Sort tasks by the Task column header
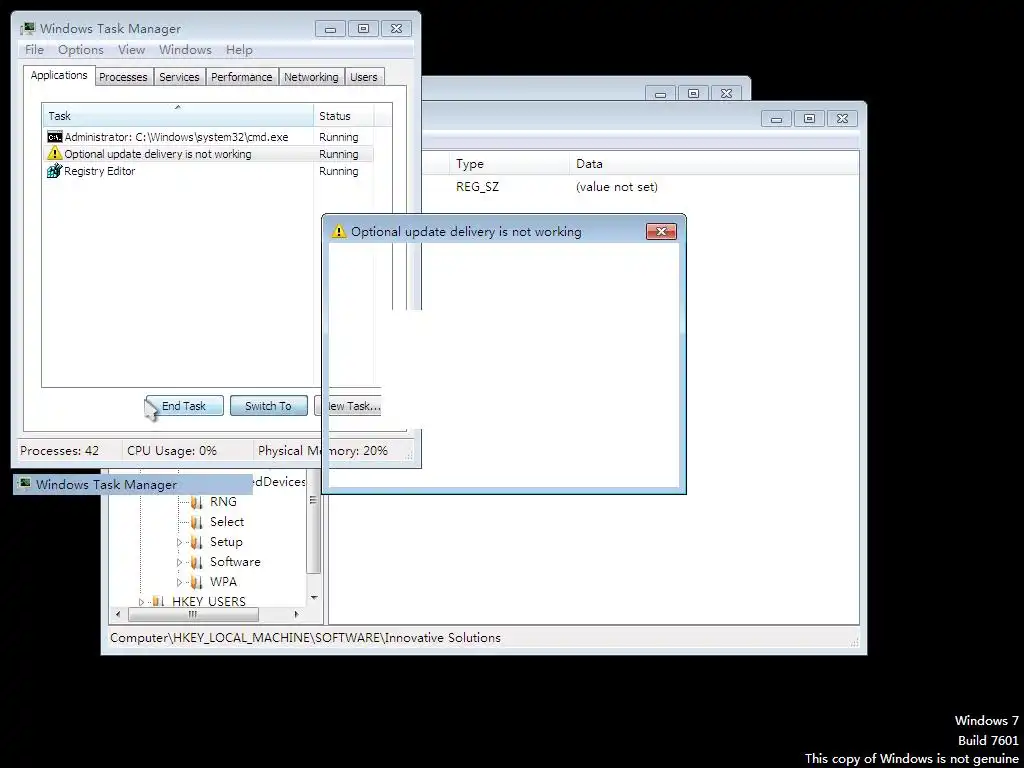 pyautogui.click(x=178, y=116)
